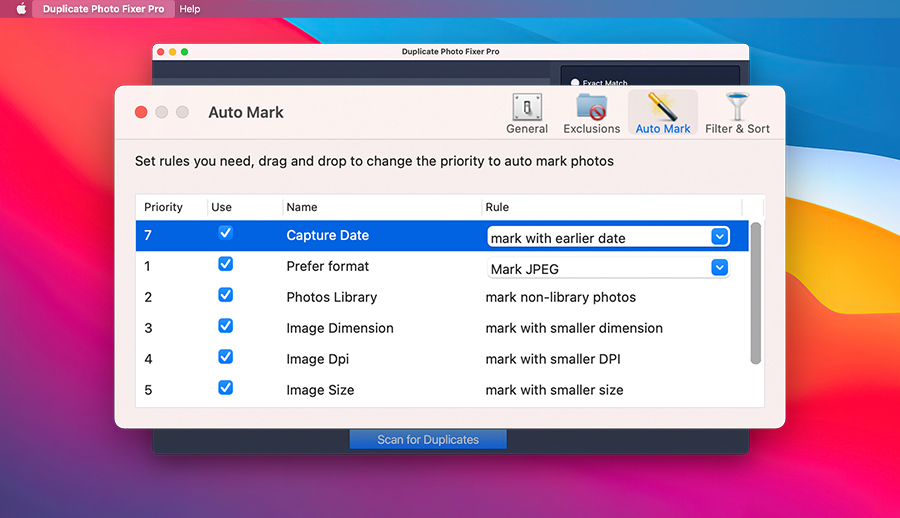The height and width of the screenshot is (518, 900).
Task: Disable the Image Size rule checkbox
Action: click(226, 388)
